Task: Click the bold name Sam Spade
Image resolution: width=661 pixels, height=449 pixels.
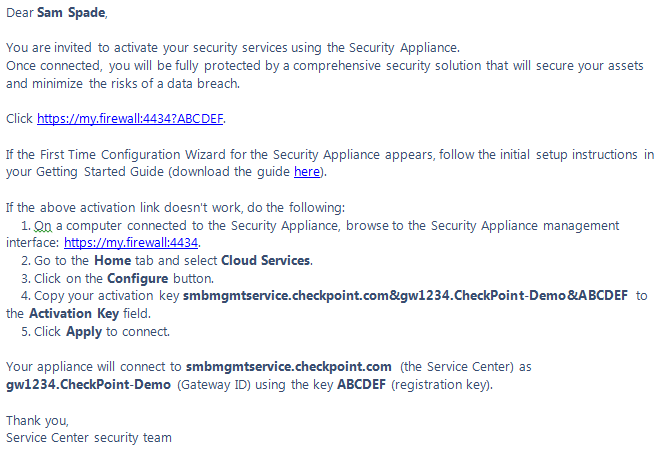Action: pos(71,13)
